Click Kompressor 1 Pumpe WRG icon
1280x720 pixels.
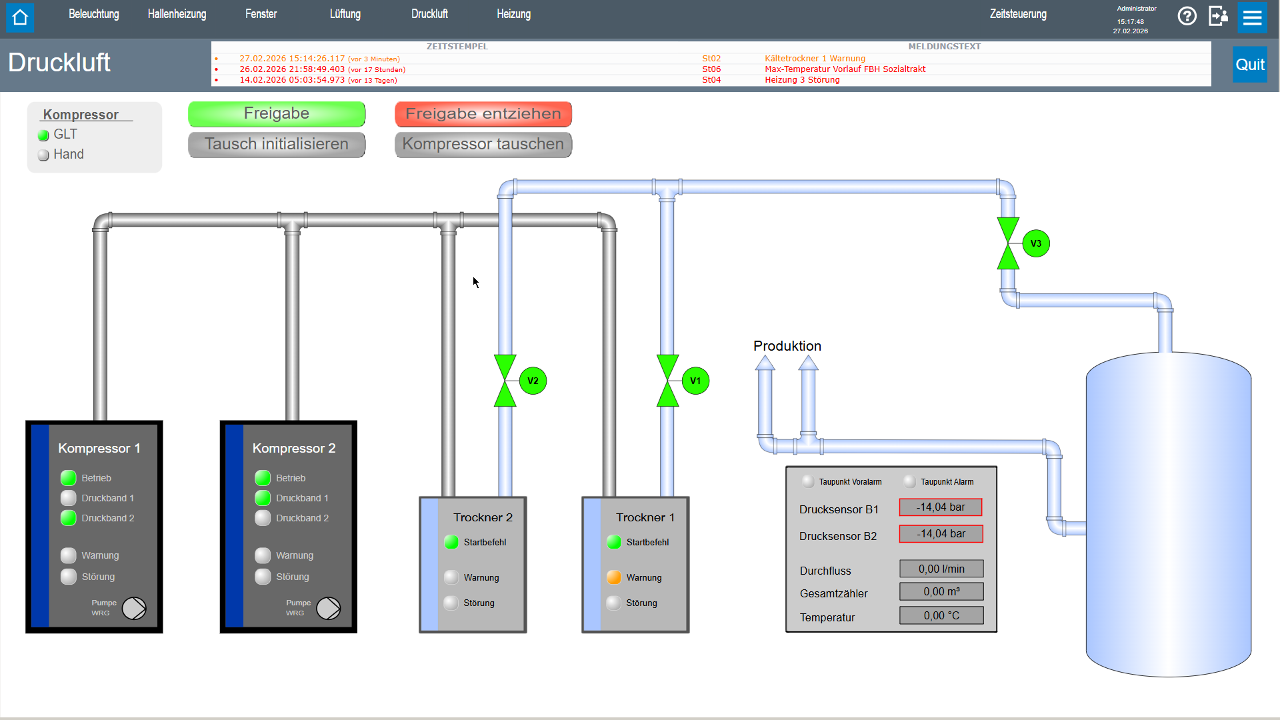(x=134, y=608)
